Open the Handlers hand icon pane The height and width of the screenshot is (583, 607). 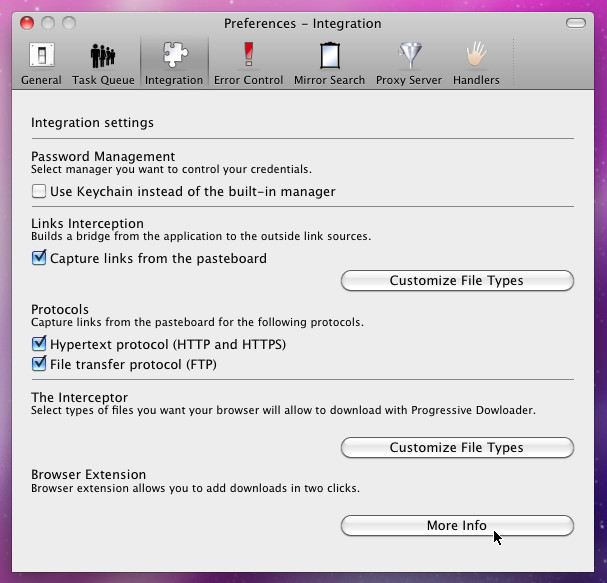[x=476, y=63]
